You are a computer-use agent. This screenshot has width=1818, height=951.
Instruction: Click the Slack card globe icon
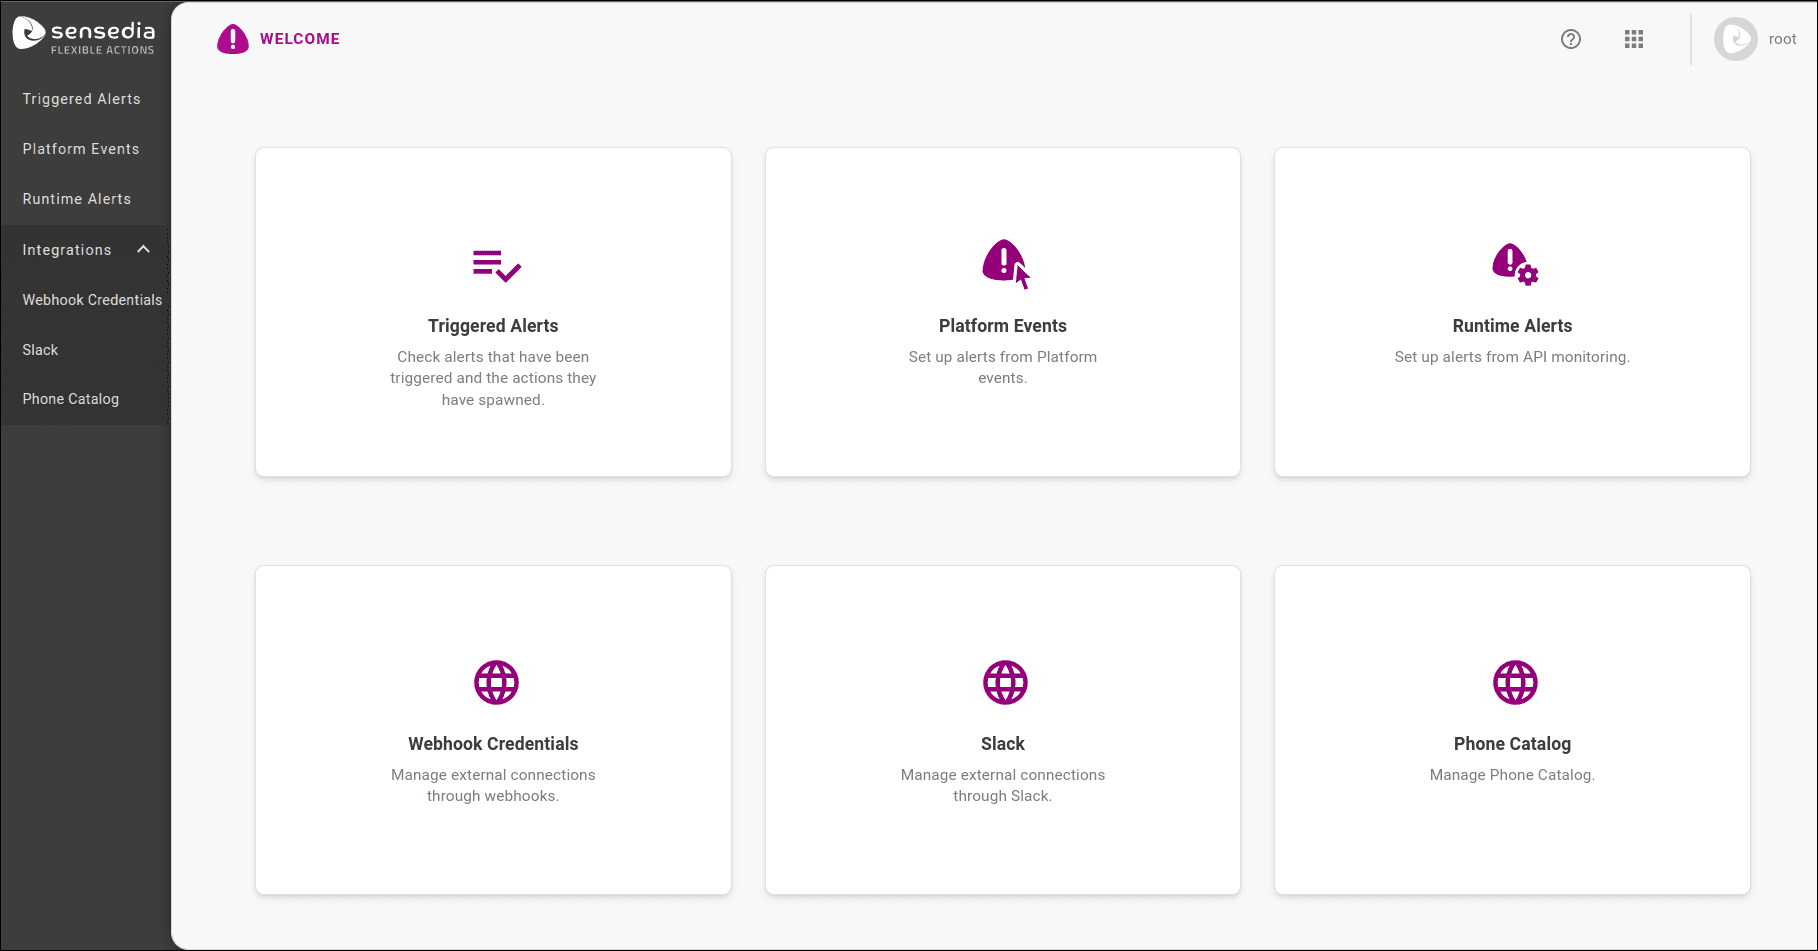tap(1005, 683)
